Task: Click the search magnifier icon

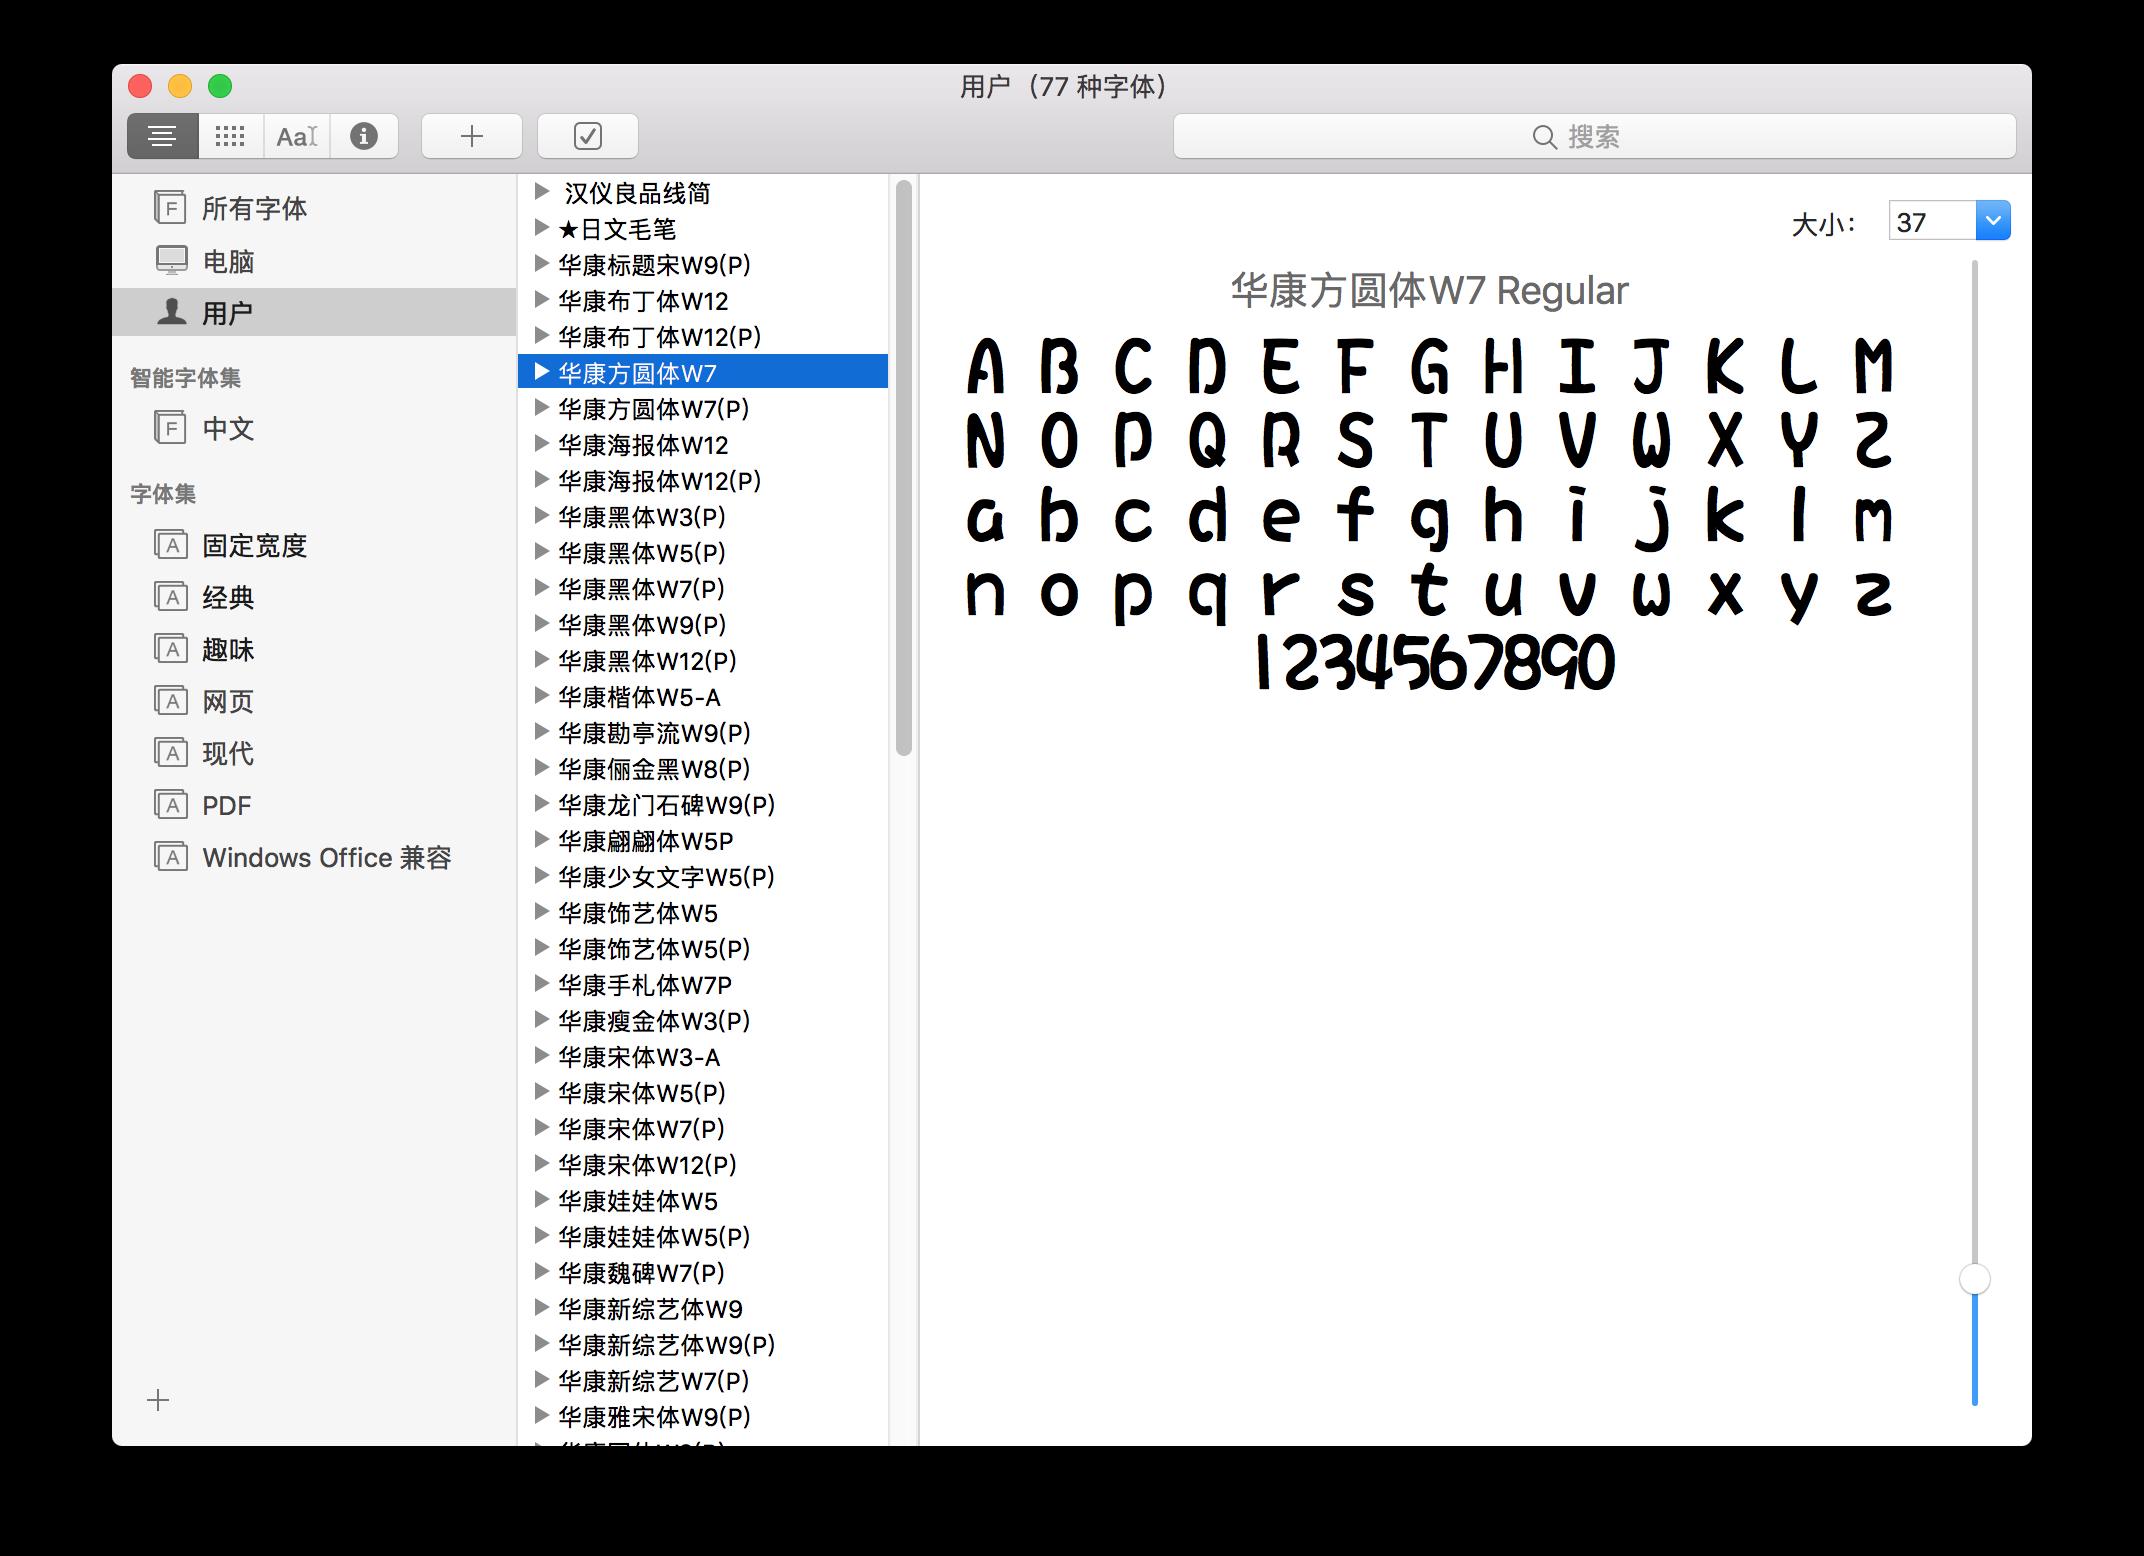Action: point(1544,137)
